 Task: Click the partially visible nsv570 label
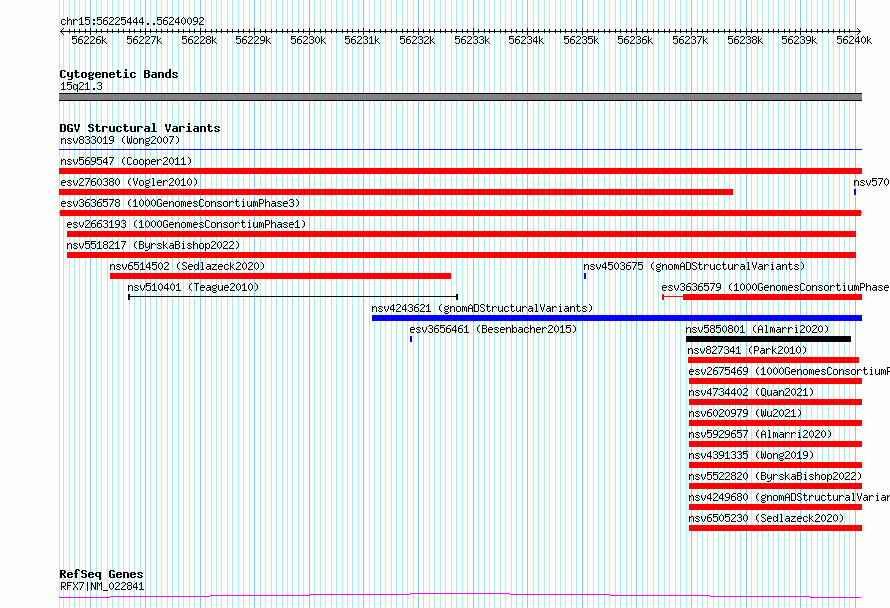[871, 182]
